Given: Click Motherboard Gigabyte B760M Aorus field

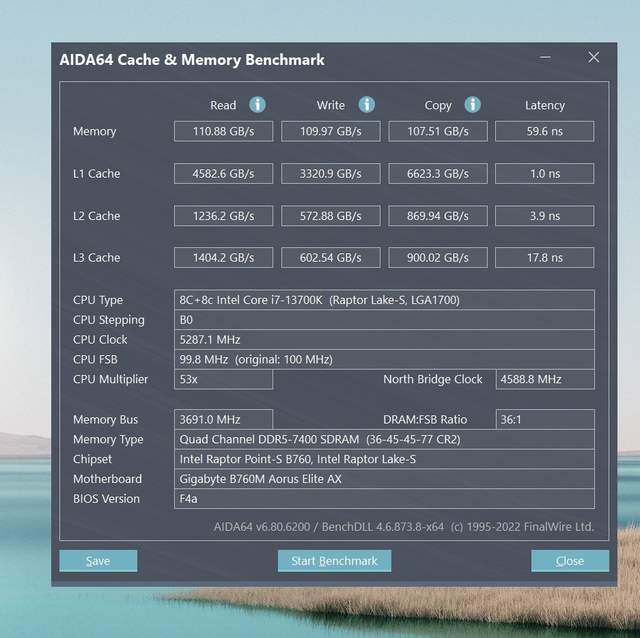Looking at the screenshot, I should (x=384, y=479).
